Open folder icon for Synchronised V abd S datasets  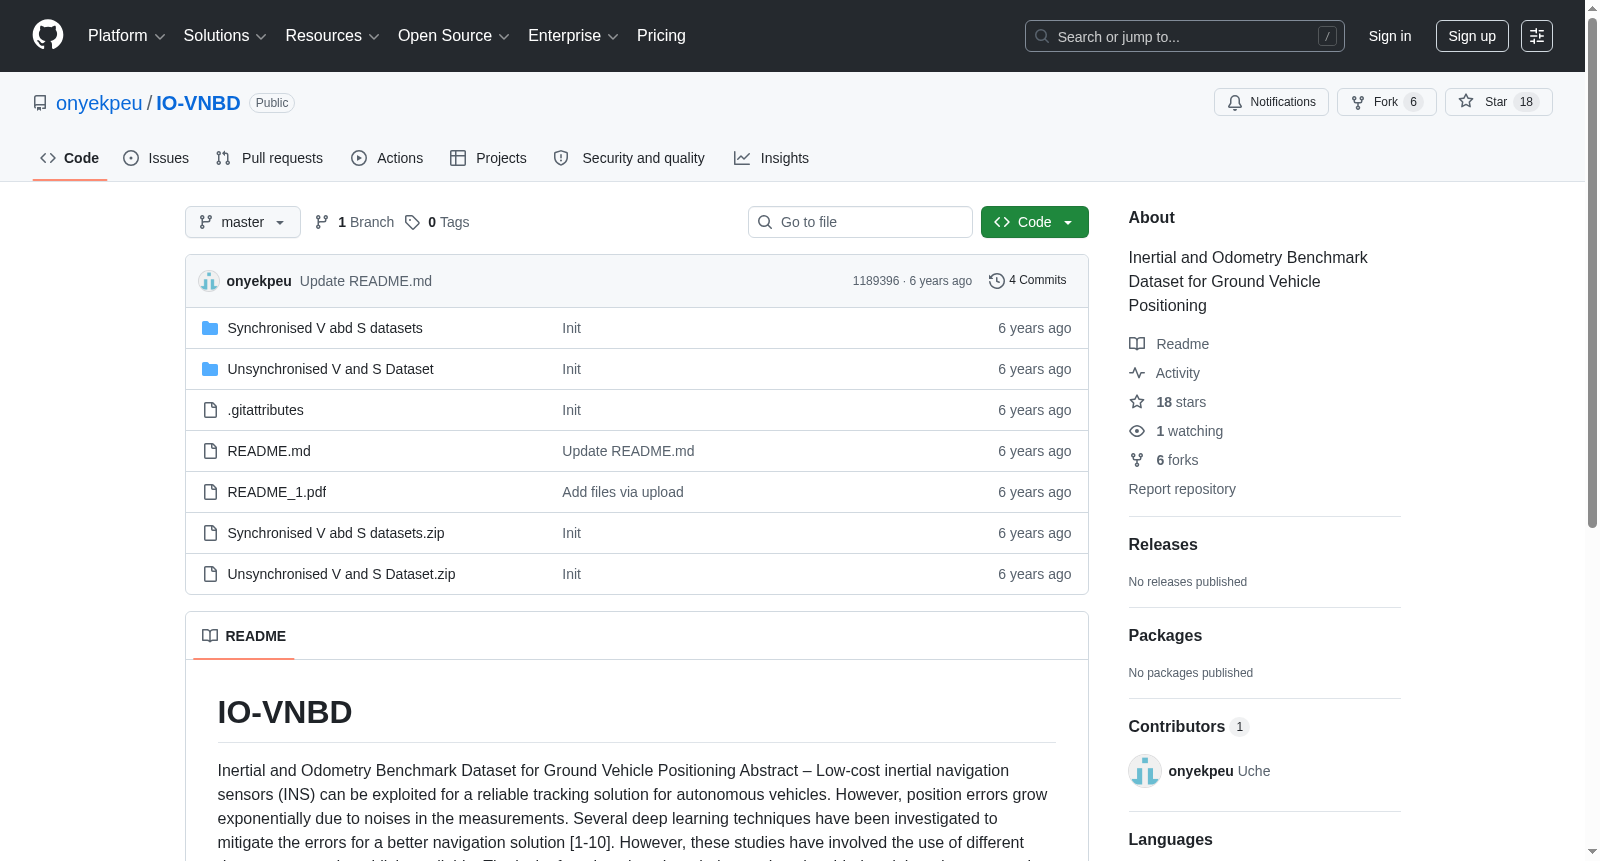coord(210,328)
